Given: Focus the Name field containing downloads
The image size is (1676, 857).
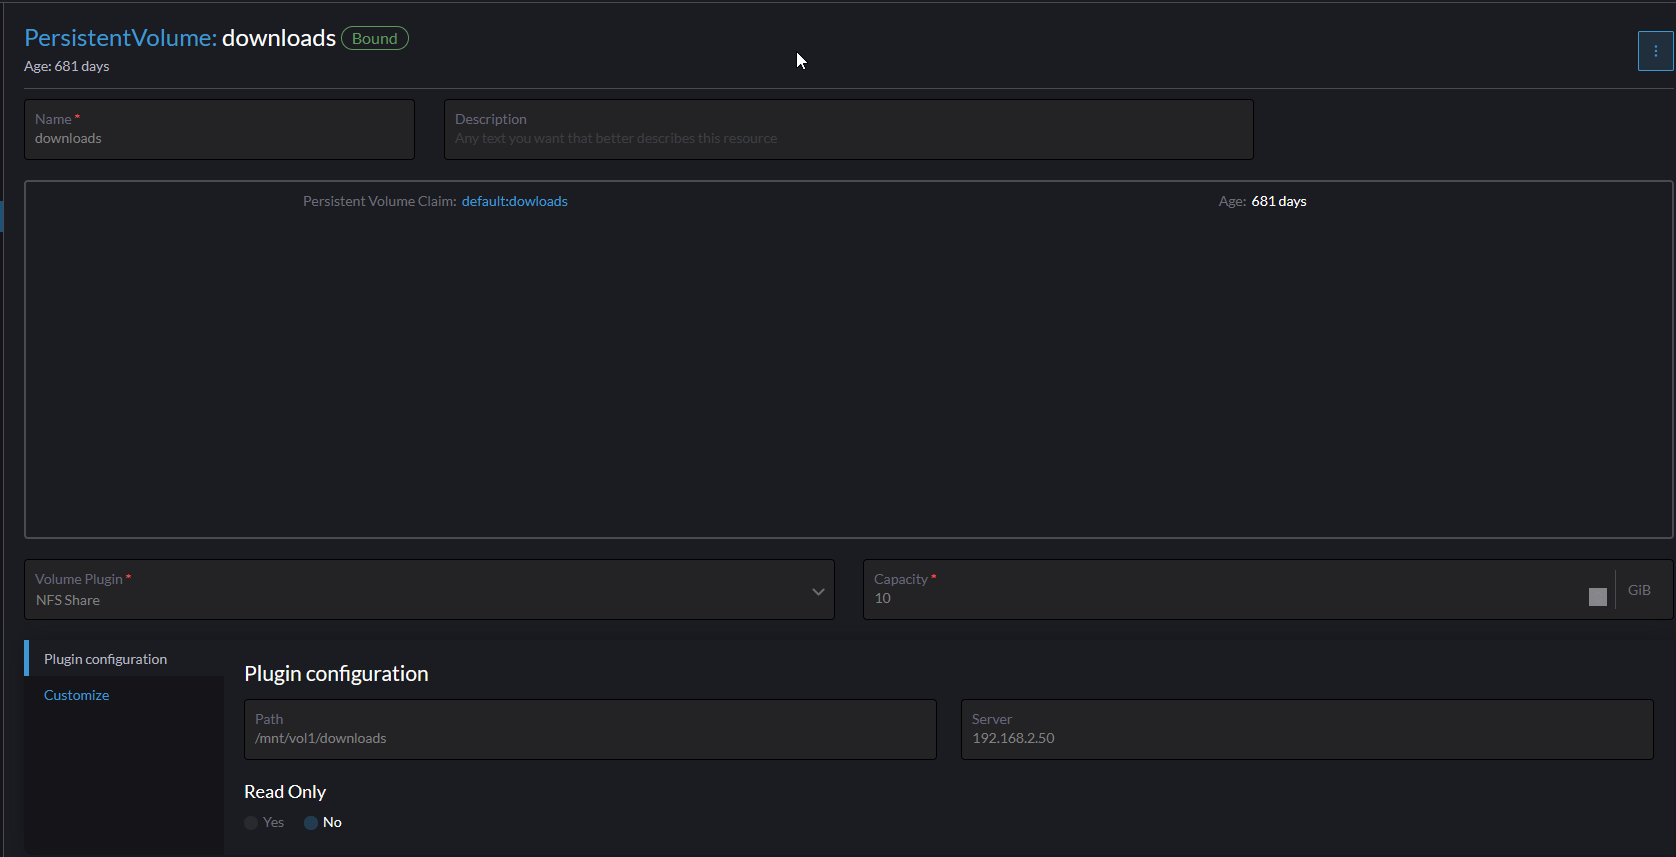Looking at the screenshot, I should point(219,138).
